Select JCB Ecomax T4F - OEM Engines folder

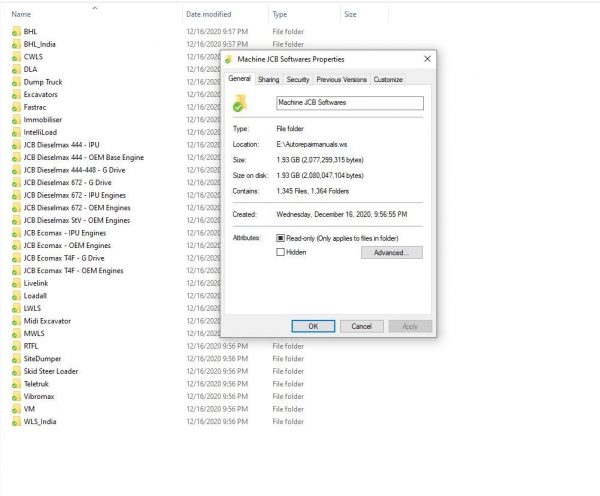click(x=73, y=271)
